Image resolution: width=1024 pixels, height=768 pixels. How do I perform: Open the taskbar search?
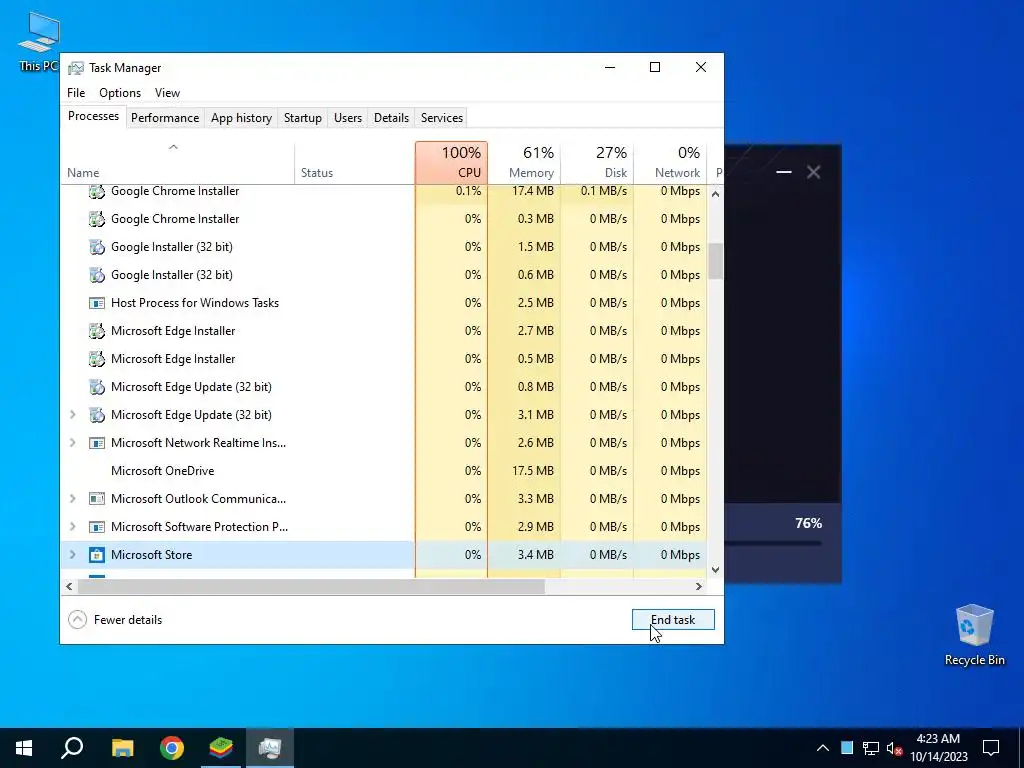72,748
